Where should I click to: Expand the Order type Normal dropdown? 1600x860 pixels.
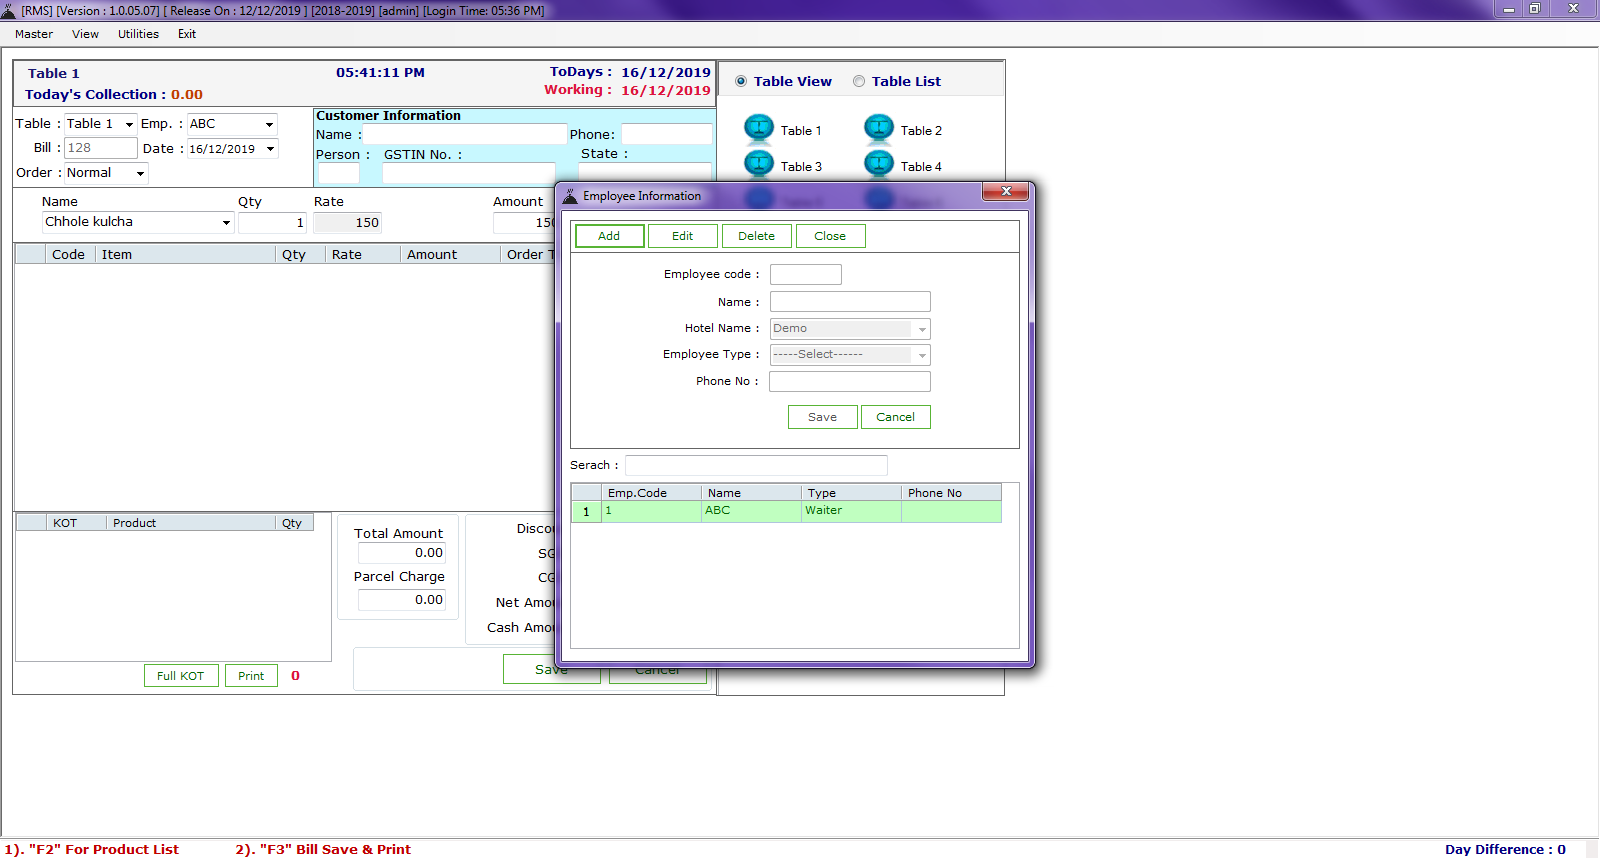point(140,174)
